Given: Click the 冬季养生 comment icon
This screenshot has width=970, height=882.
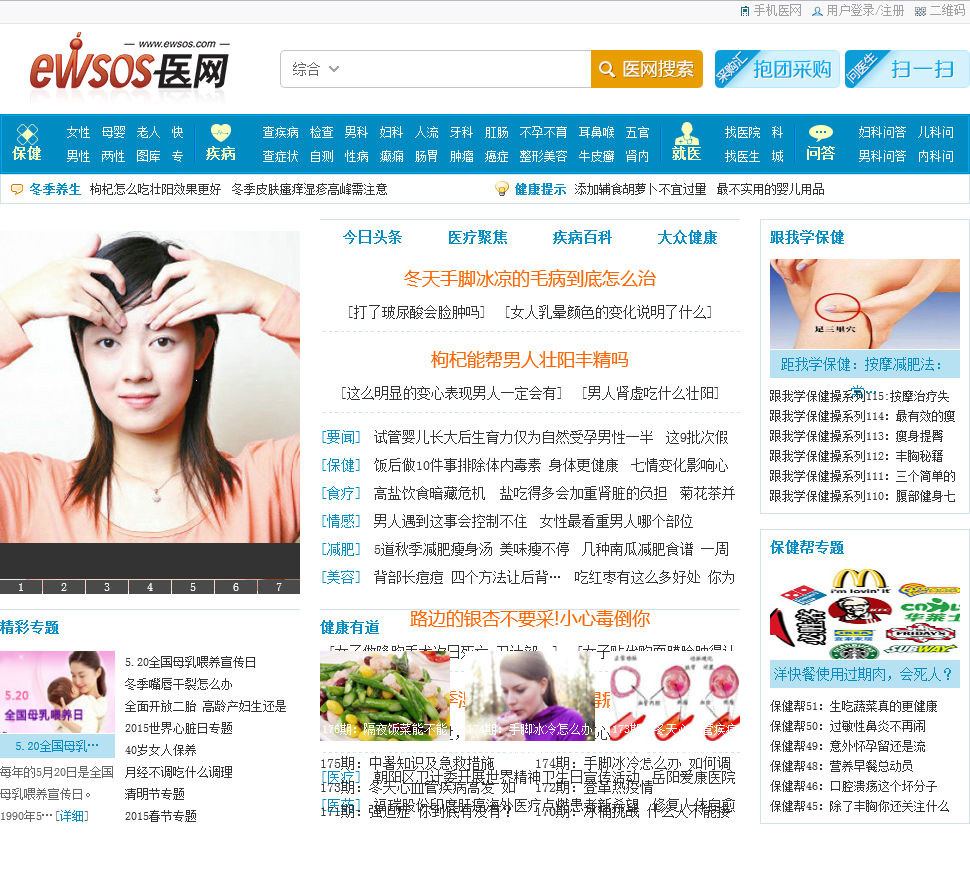Looking at the screenshot, I should pos(17,189).
